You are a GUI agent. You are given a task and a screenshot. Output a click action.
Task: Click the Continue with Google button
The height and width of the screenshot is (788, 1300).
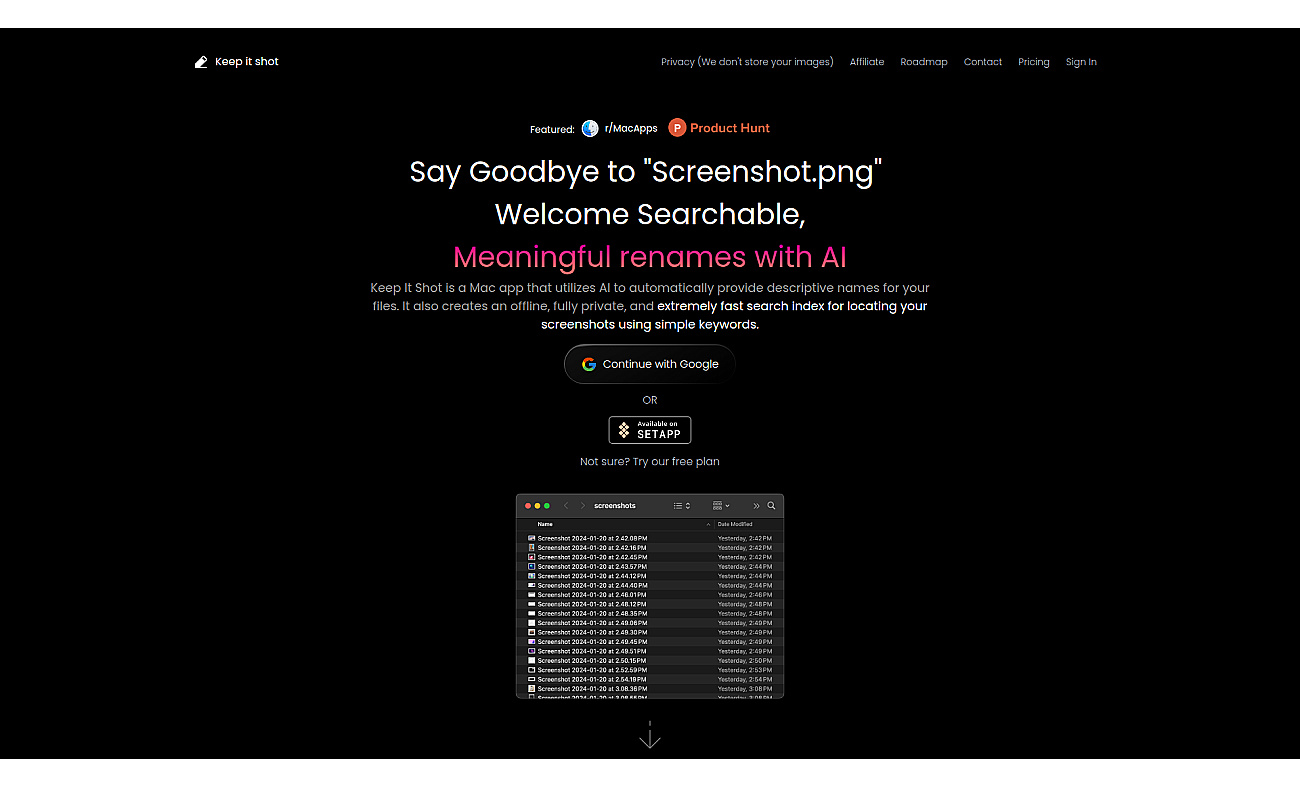pos(650,364)
